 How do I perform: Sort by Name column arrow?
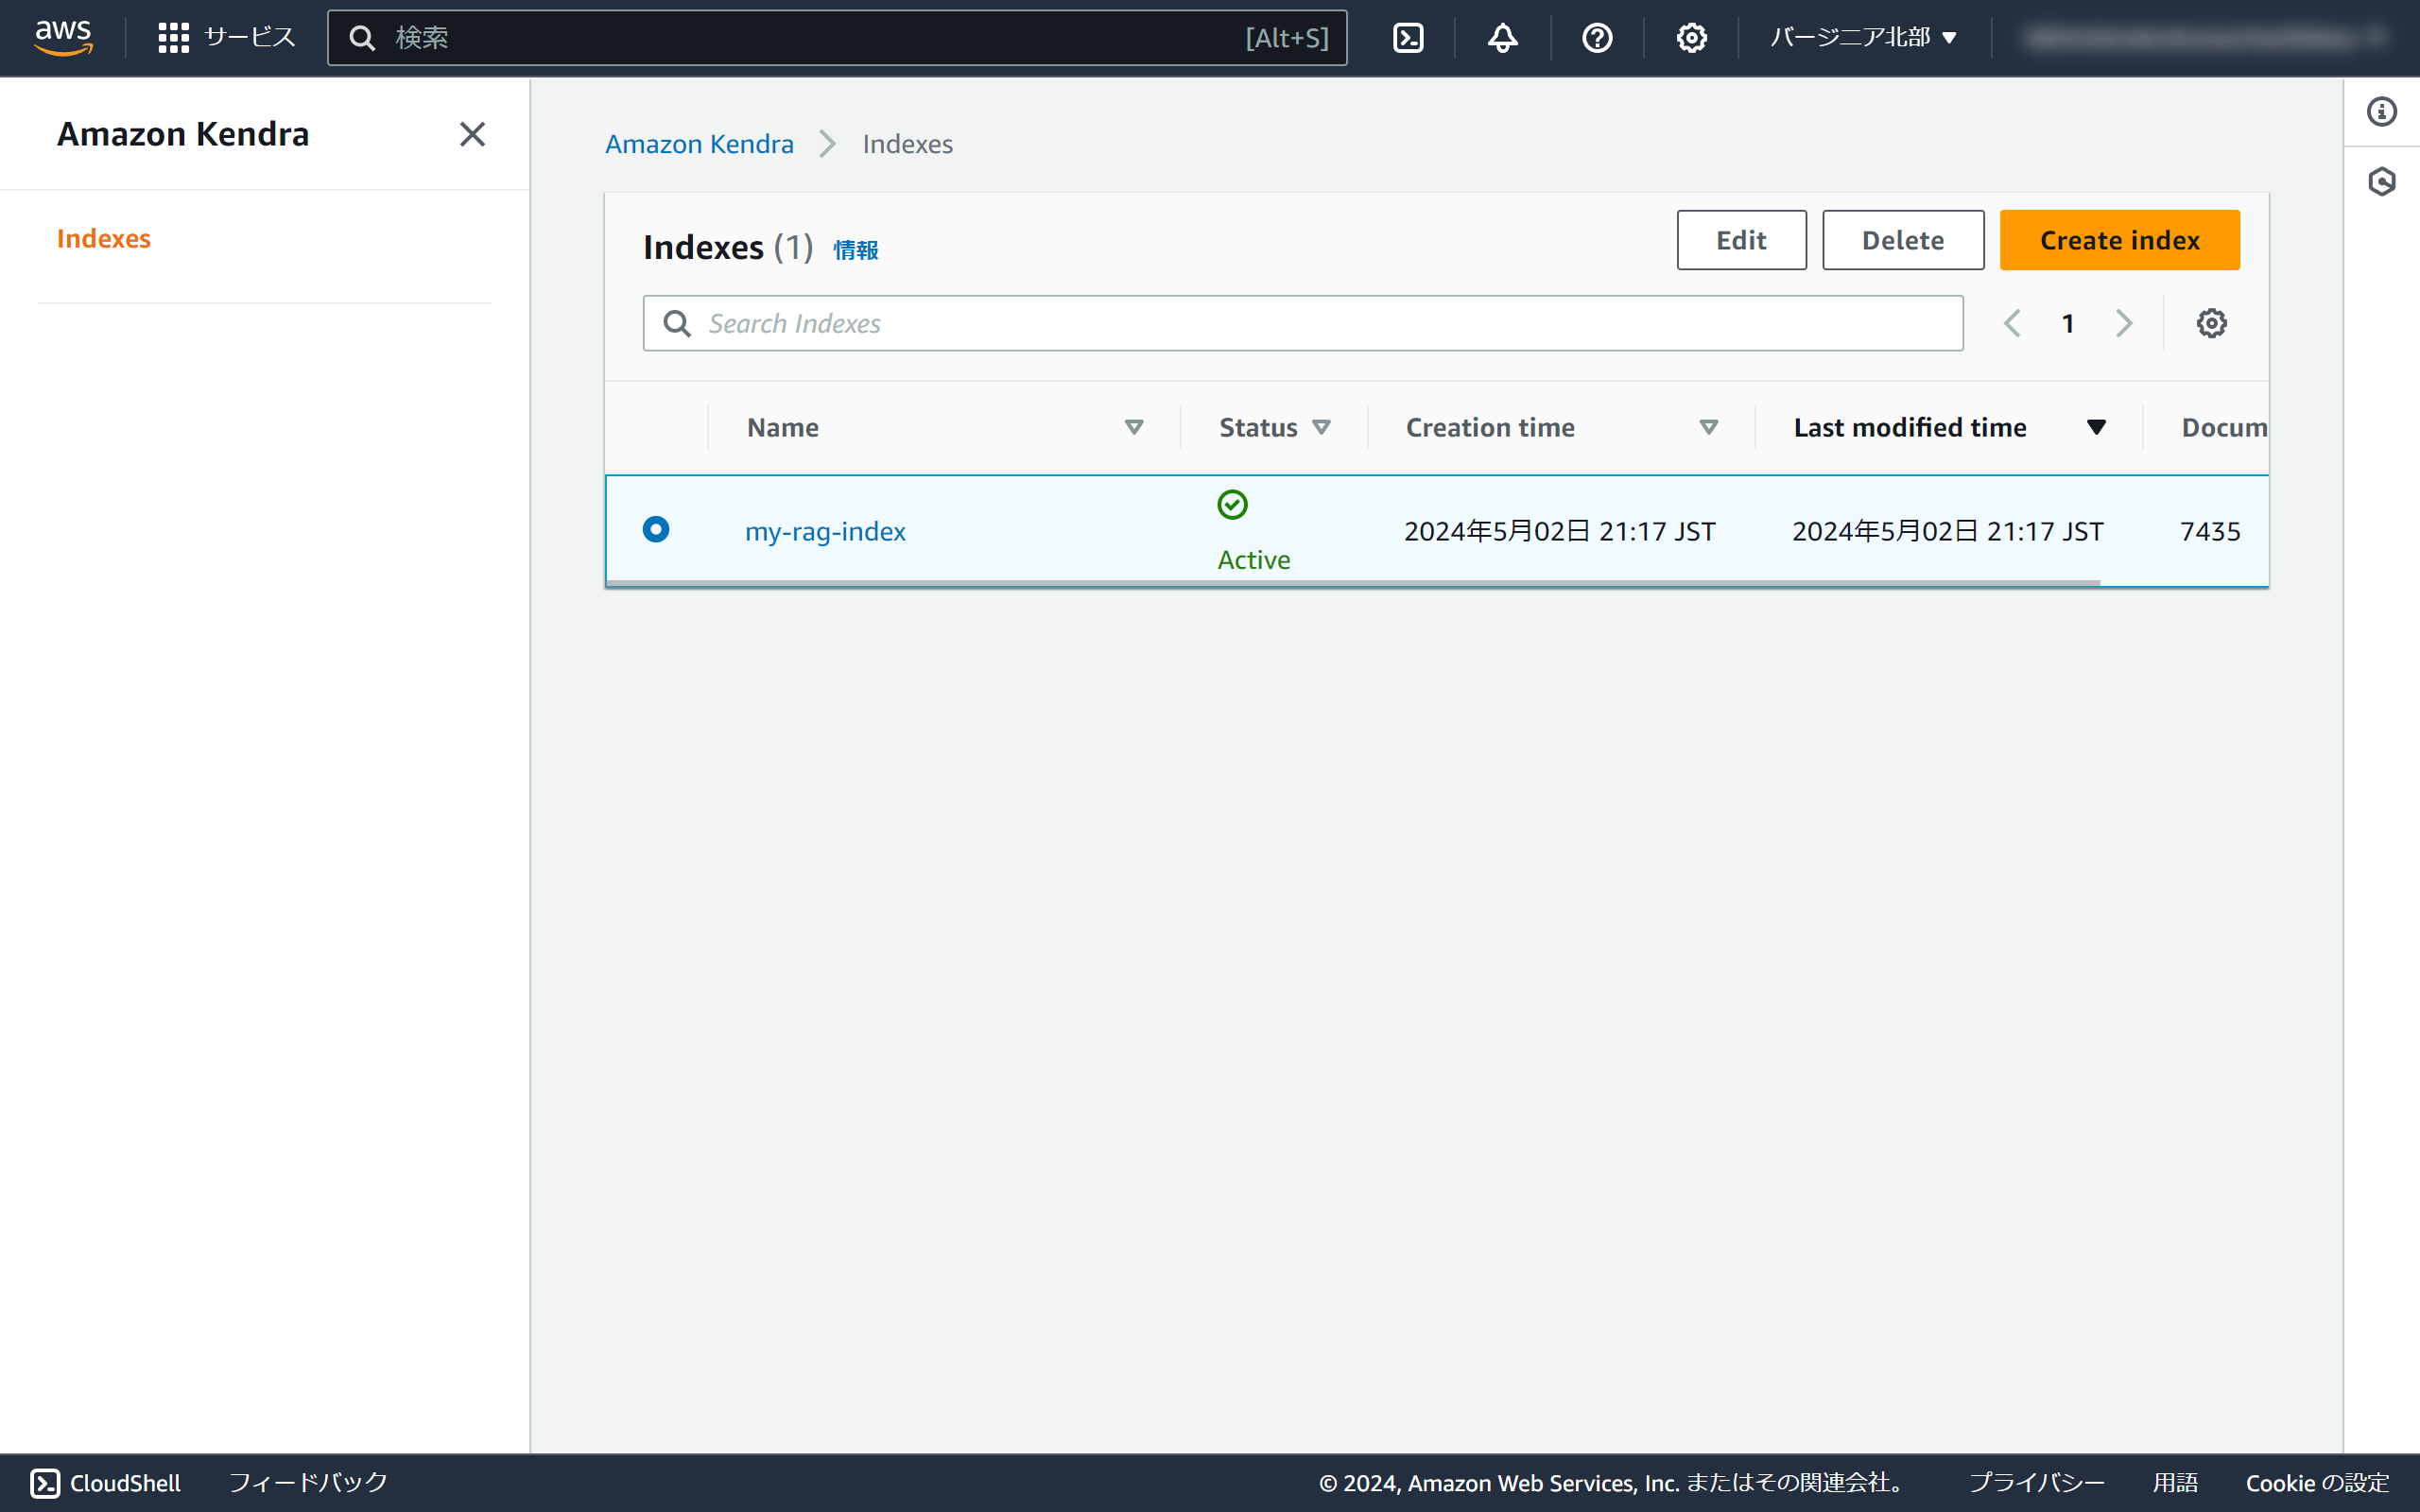(1133, 427)
